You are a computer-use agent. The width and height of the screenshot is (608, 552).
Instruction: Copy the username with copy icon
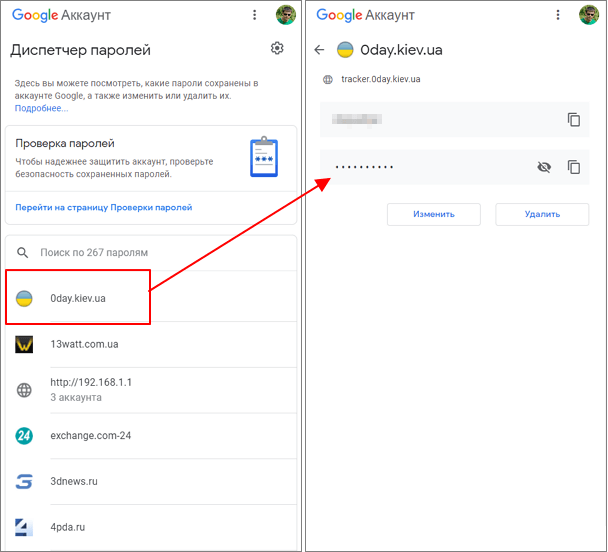[574, 119]
